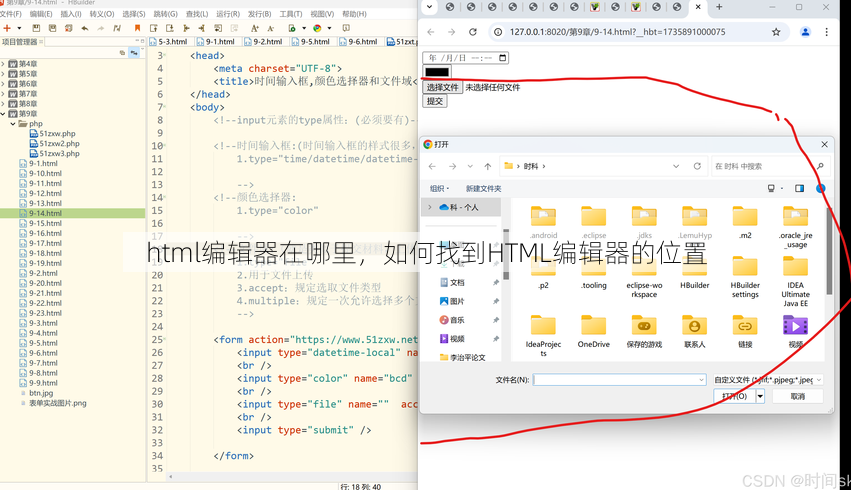Viewport: 851px width, 490px height.
Task: Open the dropdown arrow beside the New plus icon
Action: point(20,28)
